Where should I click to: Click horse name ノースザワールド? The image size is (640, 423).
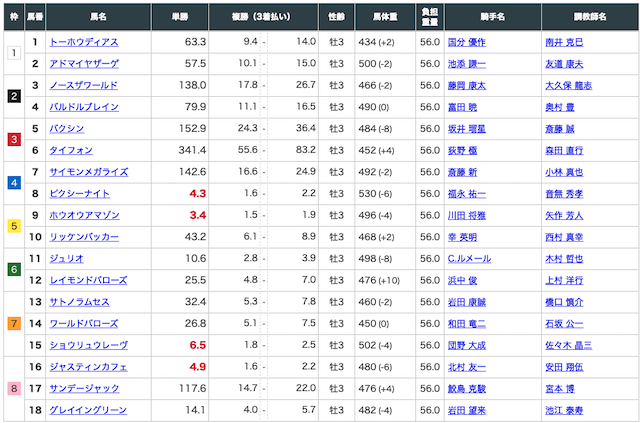[84, 85]
